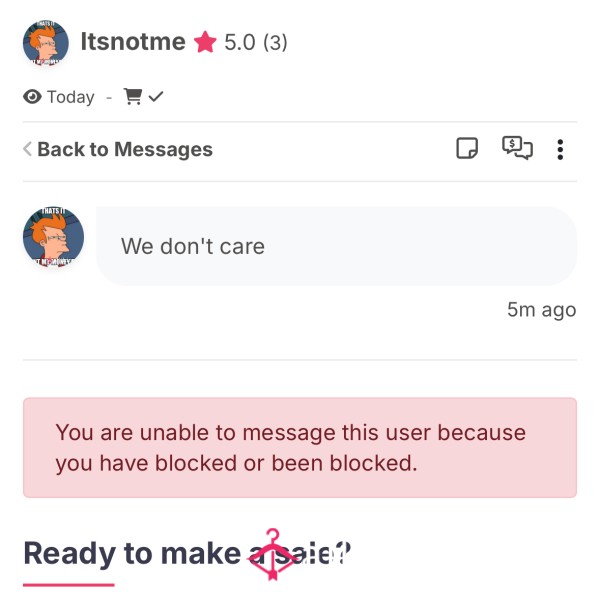Click the shopping cart icon
Viewport: 600px width, 609px height.
coord(132,96)
